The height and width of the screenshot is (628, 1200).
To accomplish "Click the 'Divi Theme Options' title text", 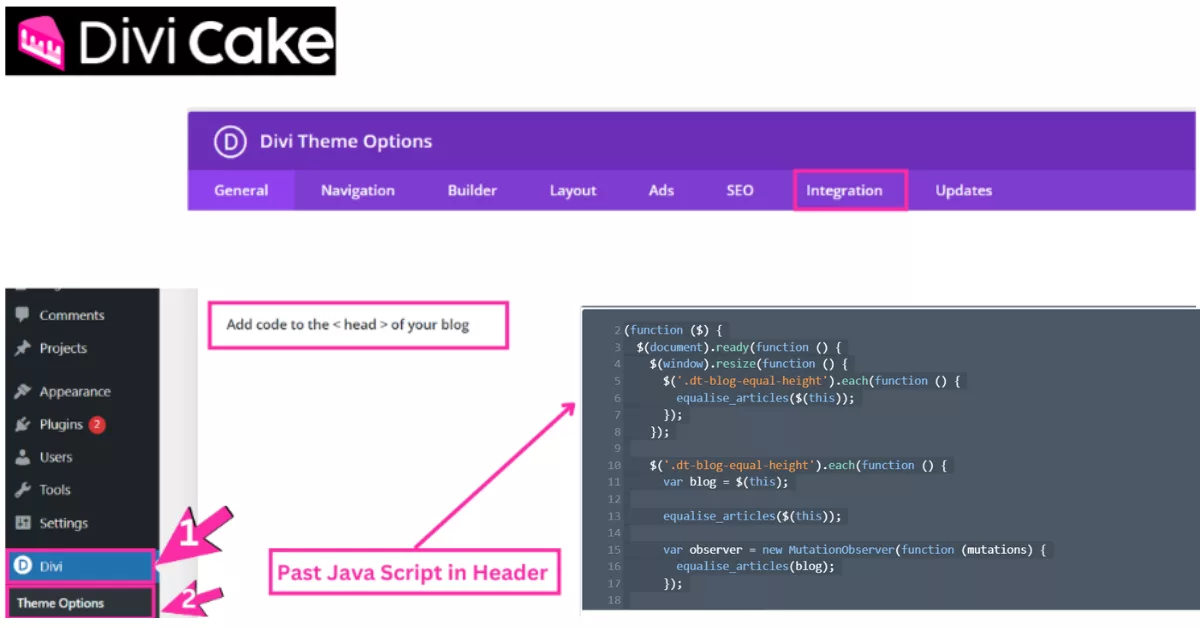I will pos(346,141).
